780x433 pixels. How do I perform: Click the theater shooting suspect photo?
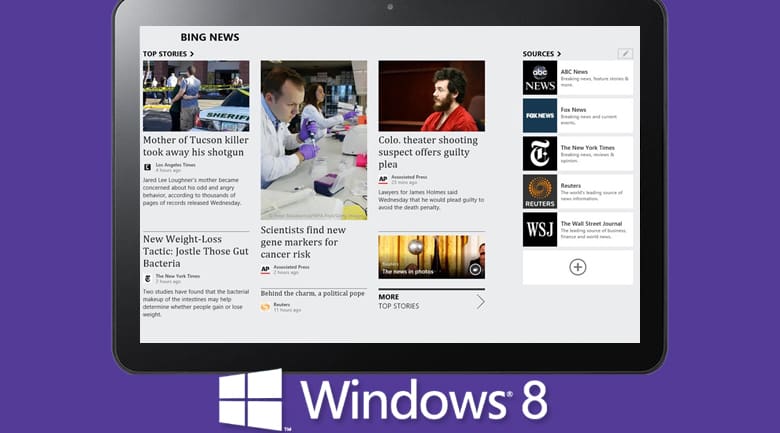pyautogui.click(x=431, y=96)
